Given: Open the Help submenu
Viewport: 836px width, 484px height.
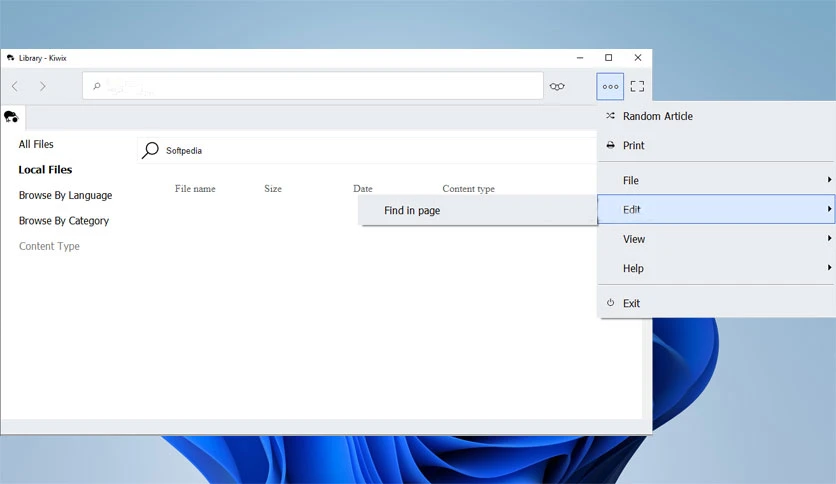Looking at the screenshot, I should [x=717, y=268].
